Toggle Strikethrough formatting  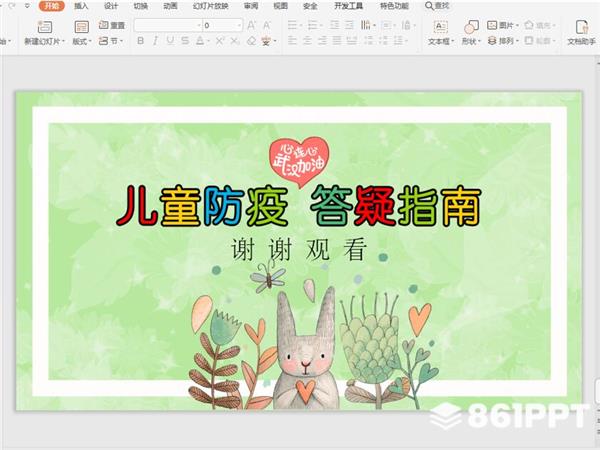point(185,41)
